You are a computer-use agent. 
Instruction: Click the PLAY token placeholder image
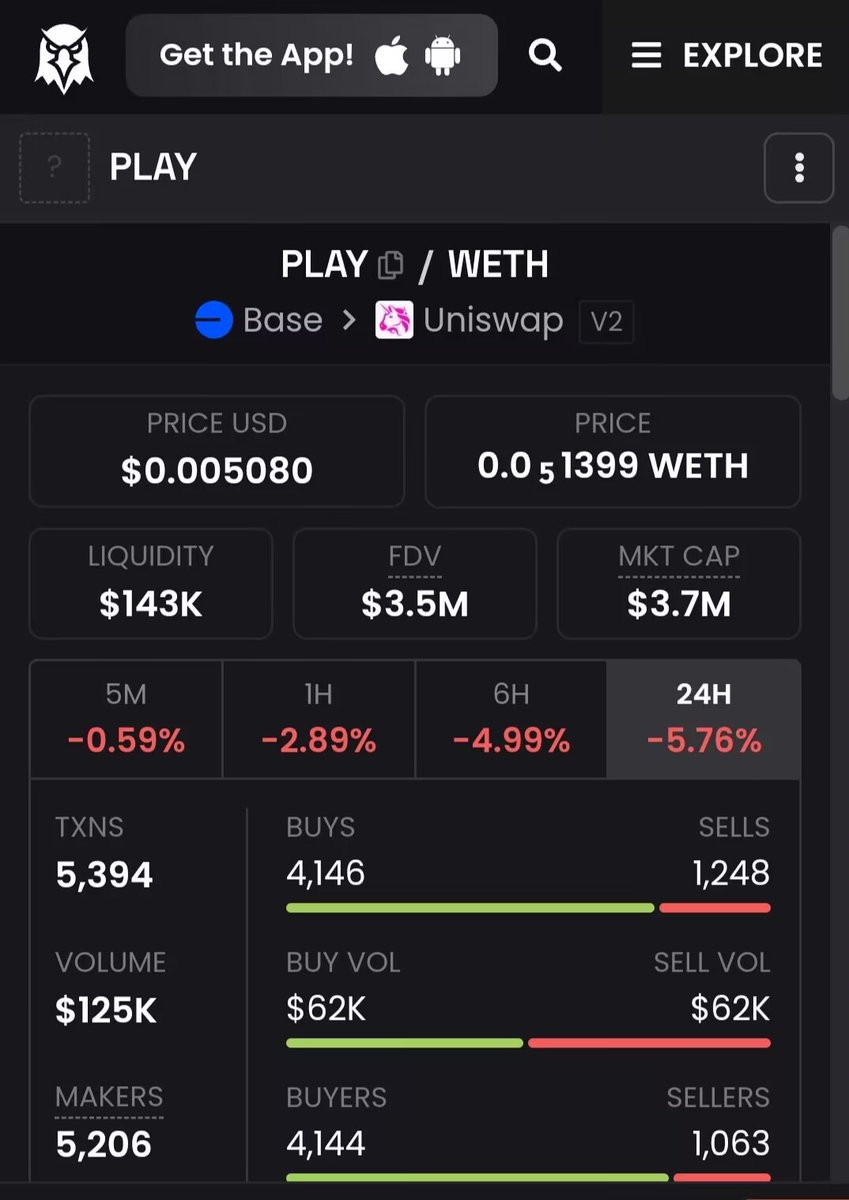coord(54,167)
